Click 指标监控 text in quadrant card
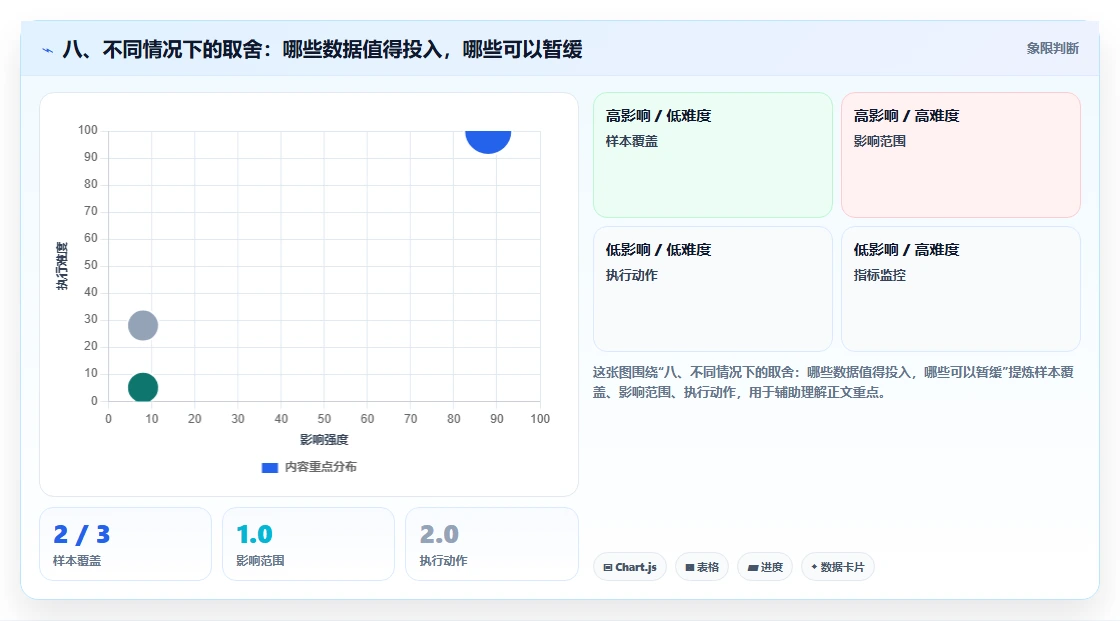The image size is (1120, 621). [879, 275]
